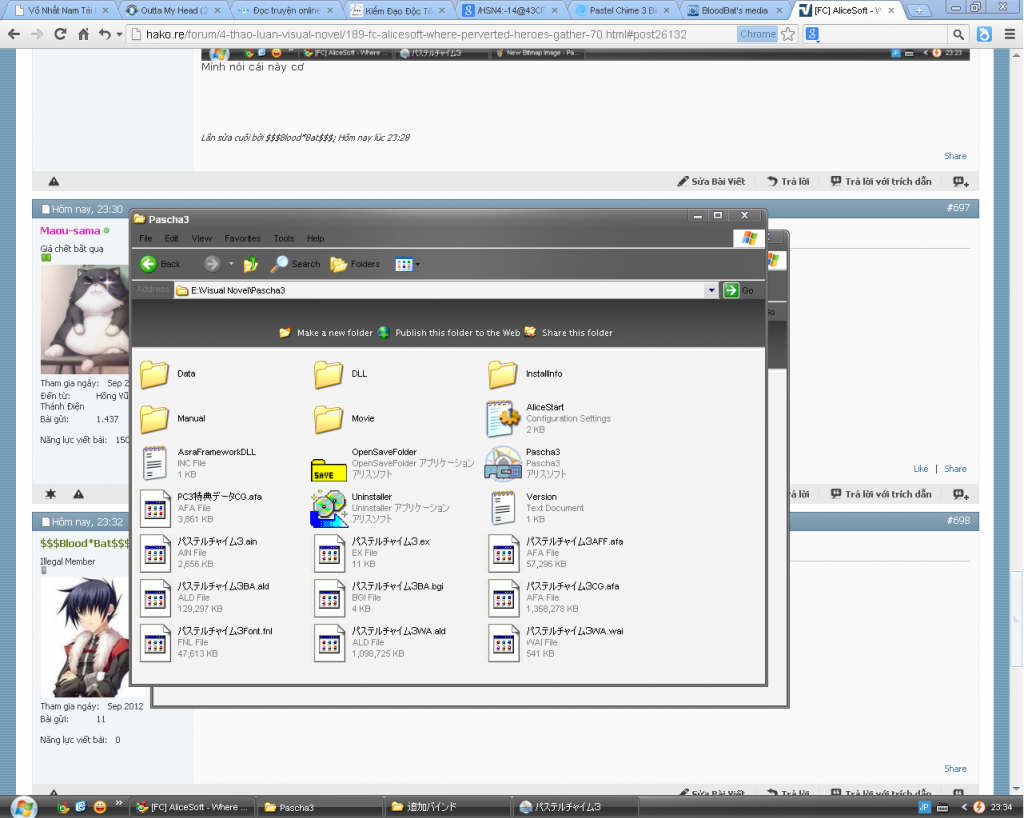
Task: Click Like on post #697
Action: click(921, 469)
